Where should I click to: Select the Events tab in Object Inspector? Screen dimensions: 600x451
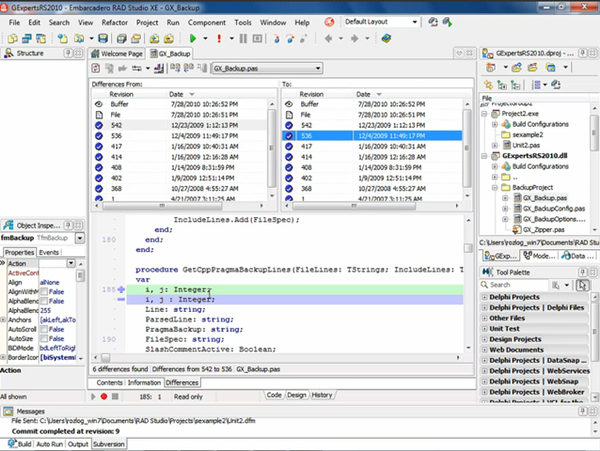click(50, 253)
